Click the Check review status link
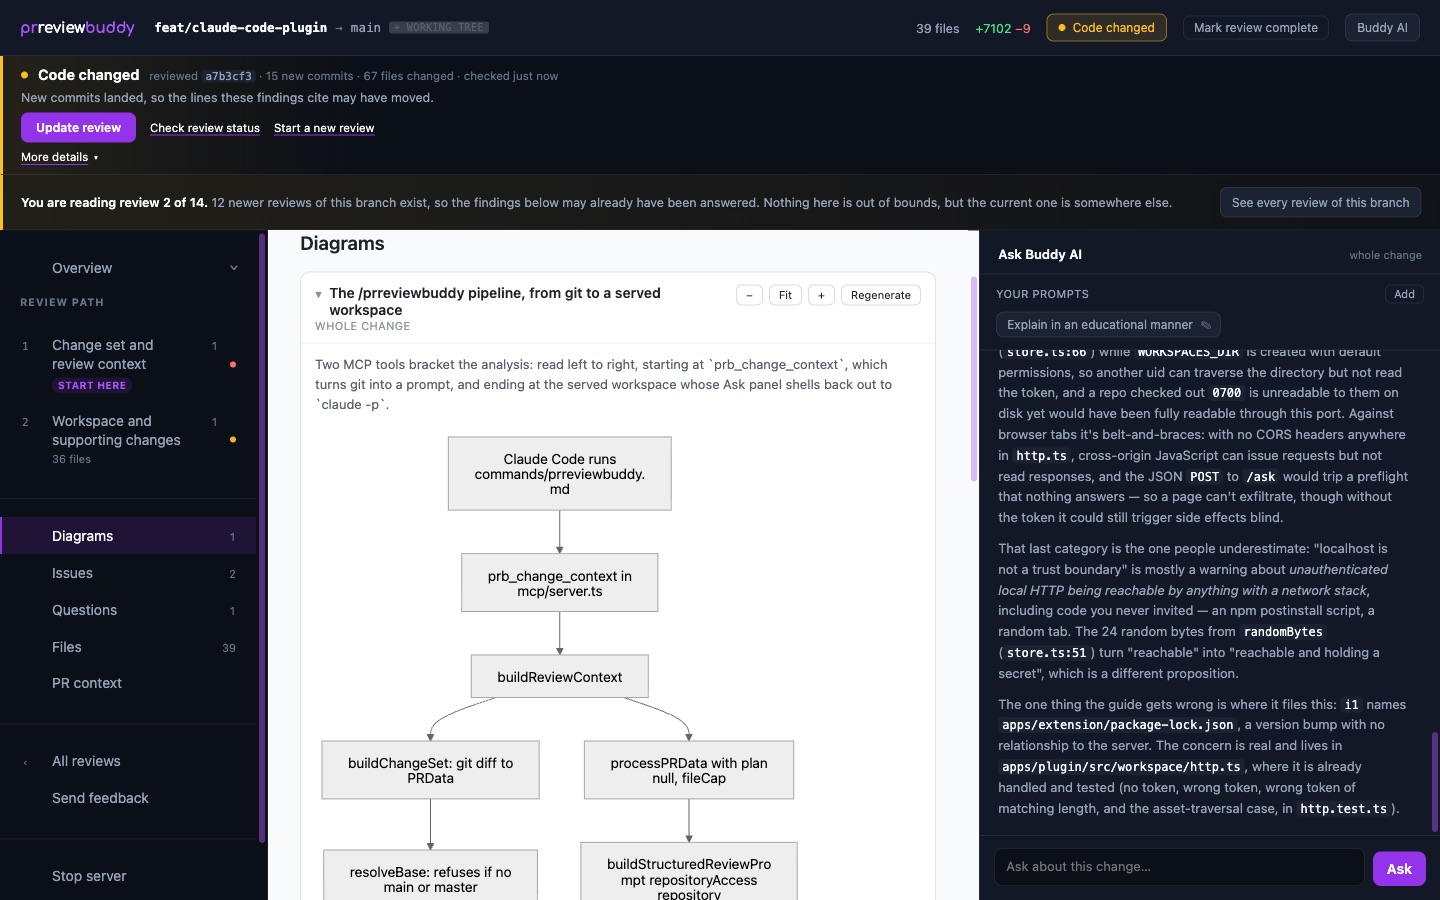This screenshot has height=900, width=1440. 205,128
